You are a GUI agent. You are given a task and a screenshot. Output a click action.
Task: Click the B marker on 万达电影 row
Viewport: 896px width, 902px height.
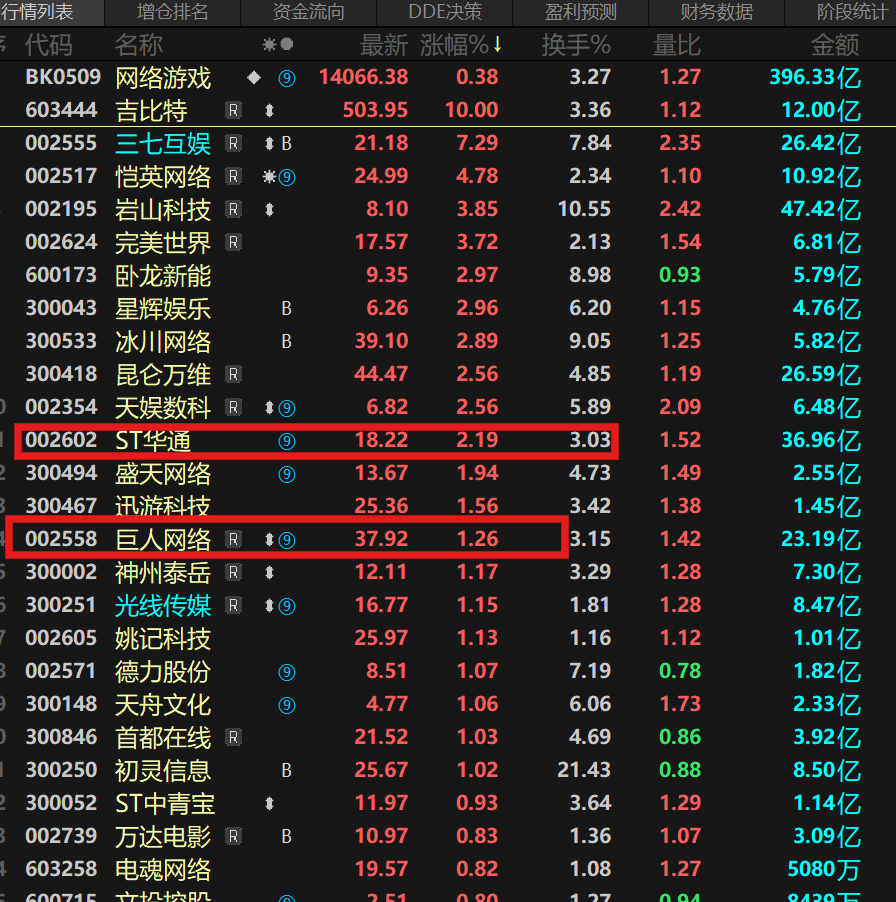[286, 836]
